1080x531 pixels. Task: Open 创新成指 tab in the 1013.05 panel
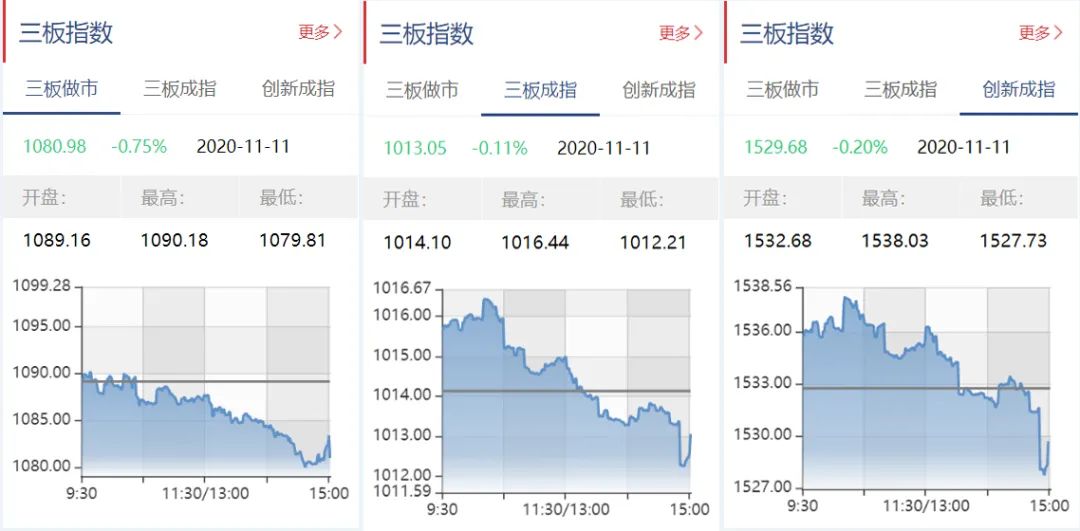point(658,90)
